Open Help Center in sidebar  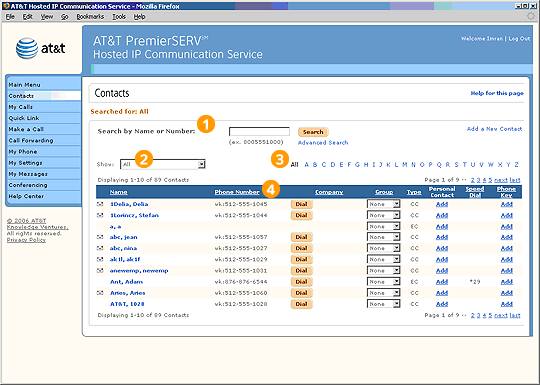click(26, 196)
